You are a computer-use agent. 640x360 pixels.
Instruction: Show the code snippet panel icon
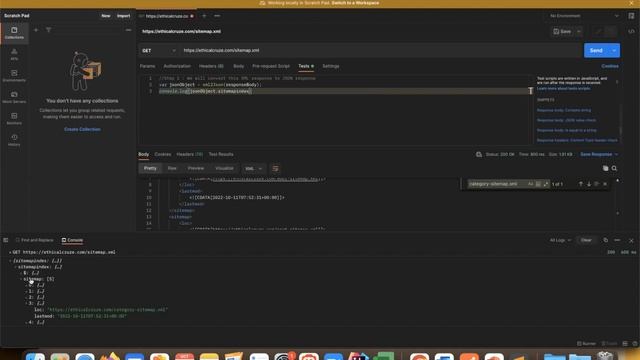pyautogui.click(x=631, y=31)
